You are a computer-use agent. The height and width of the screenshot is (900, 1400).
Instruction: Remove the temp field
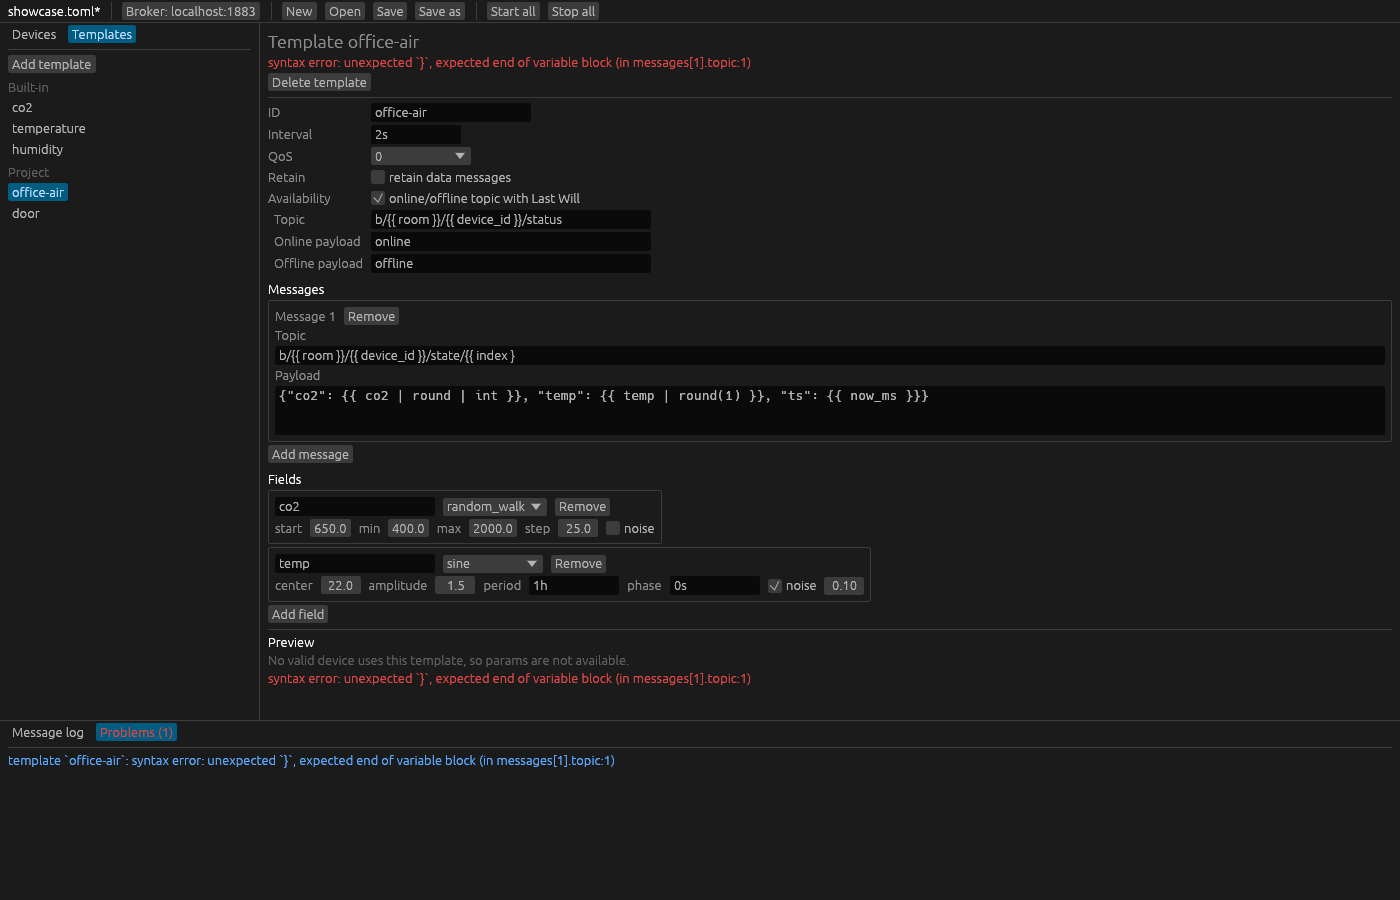pyautogui.click(x=579, y=564)
